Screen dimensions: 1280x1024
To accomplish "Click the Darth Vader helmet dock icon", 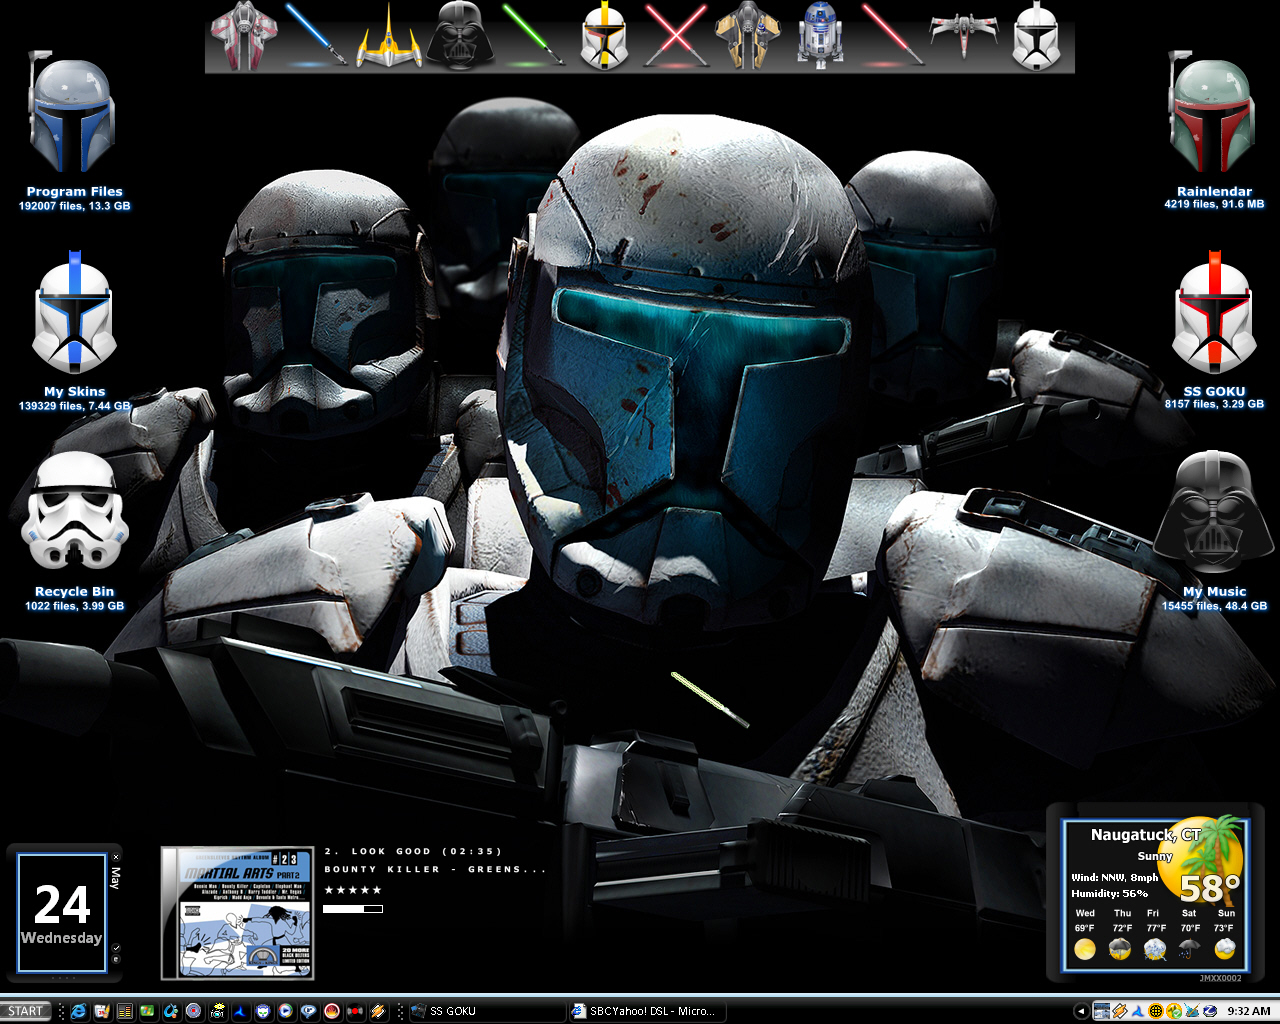I will 461,36.
